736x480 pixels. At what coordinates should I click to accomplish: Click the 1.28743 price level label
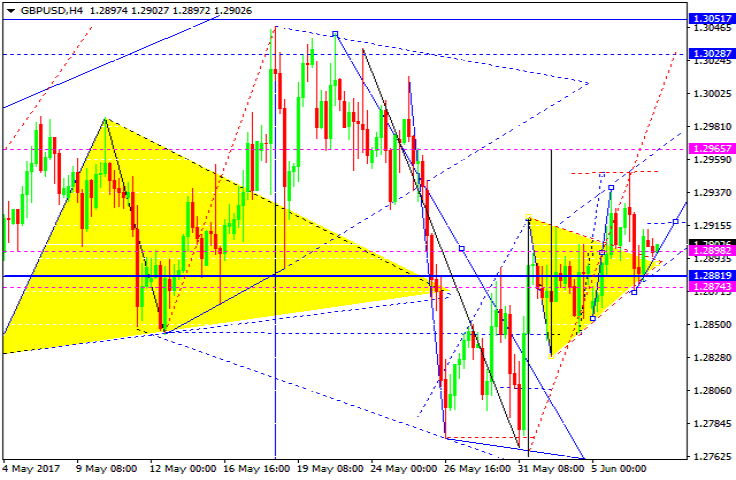(710, 287)
